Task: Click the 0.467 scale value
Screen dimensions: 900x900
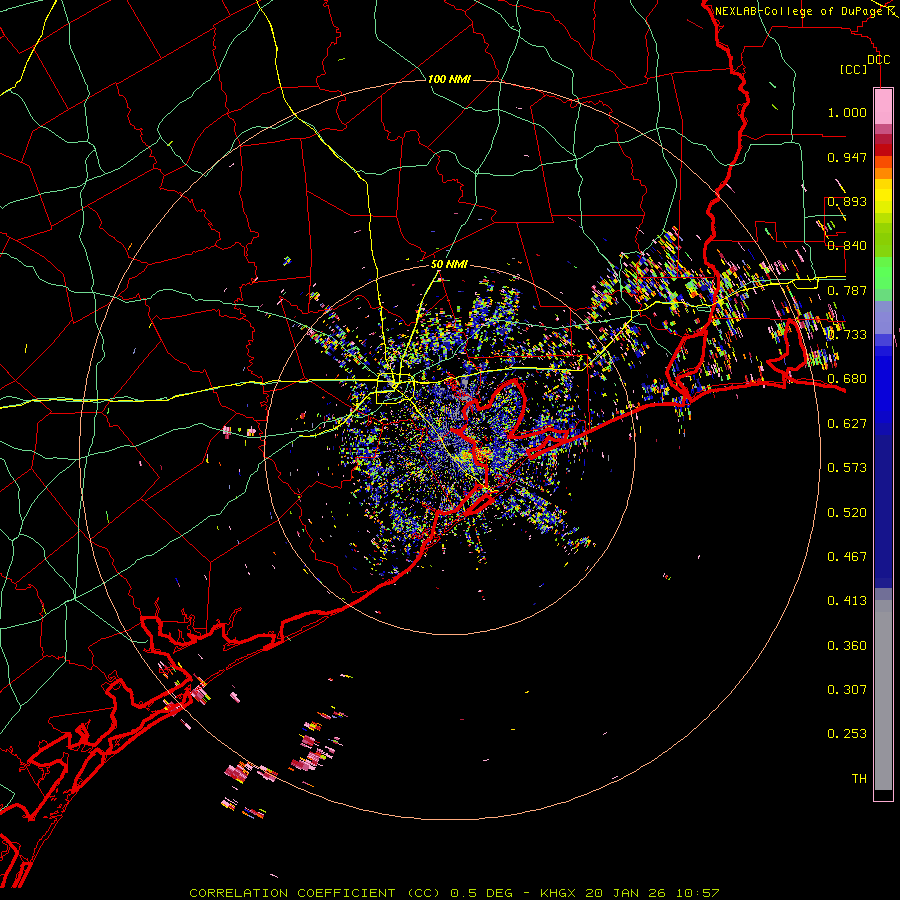Action: [x=847, y=557]
